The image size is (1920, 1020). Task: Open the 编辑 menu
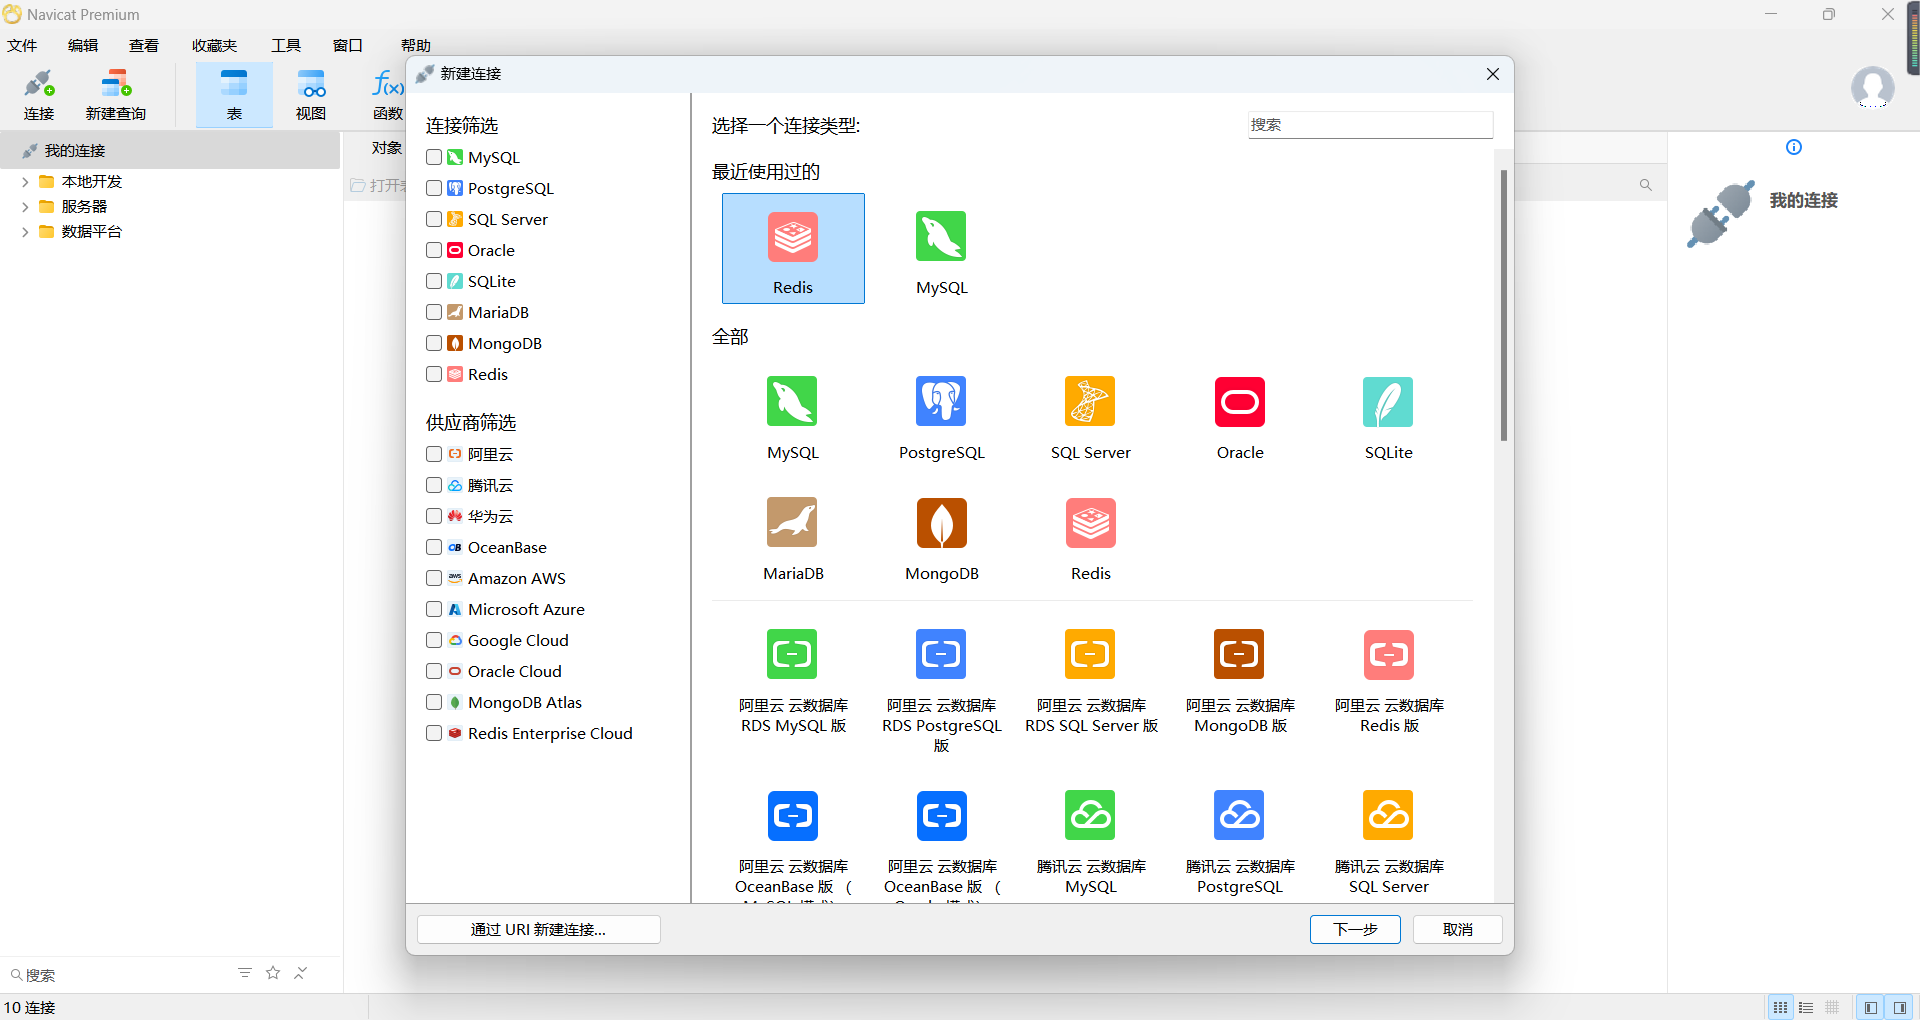(83, 45)
